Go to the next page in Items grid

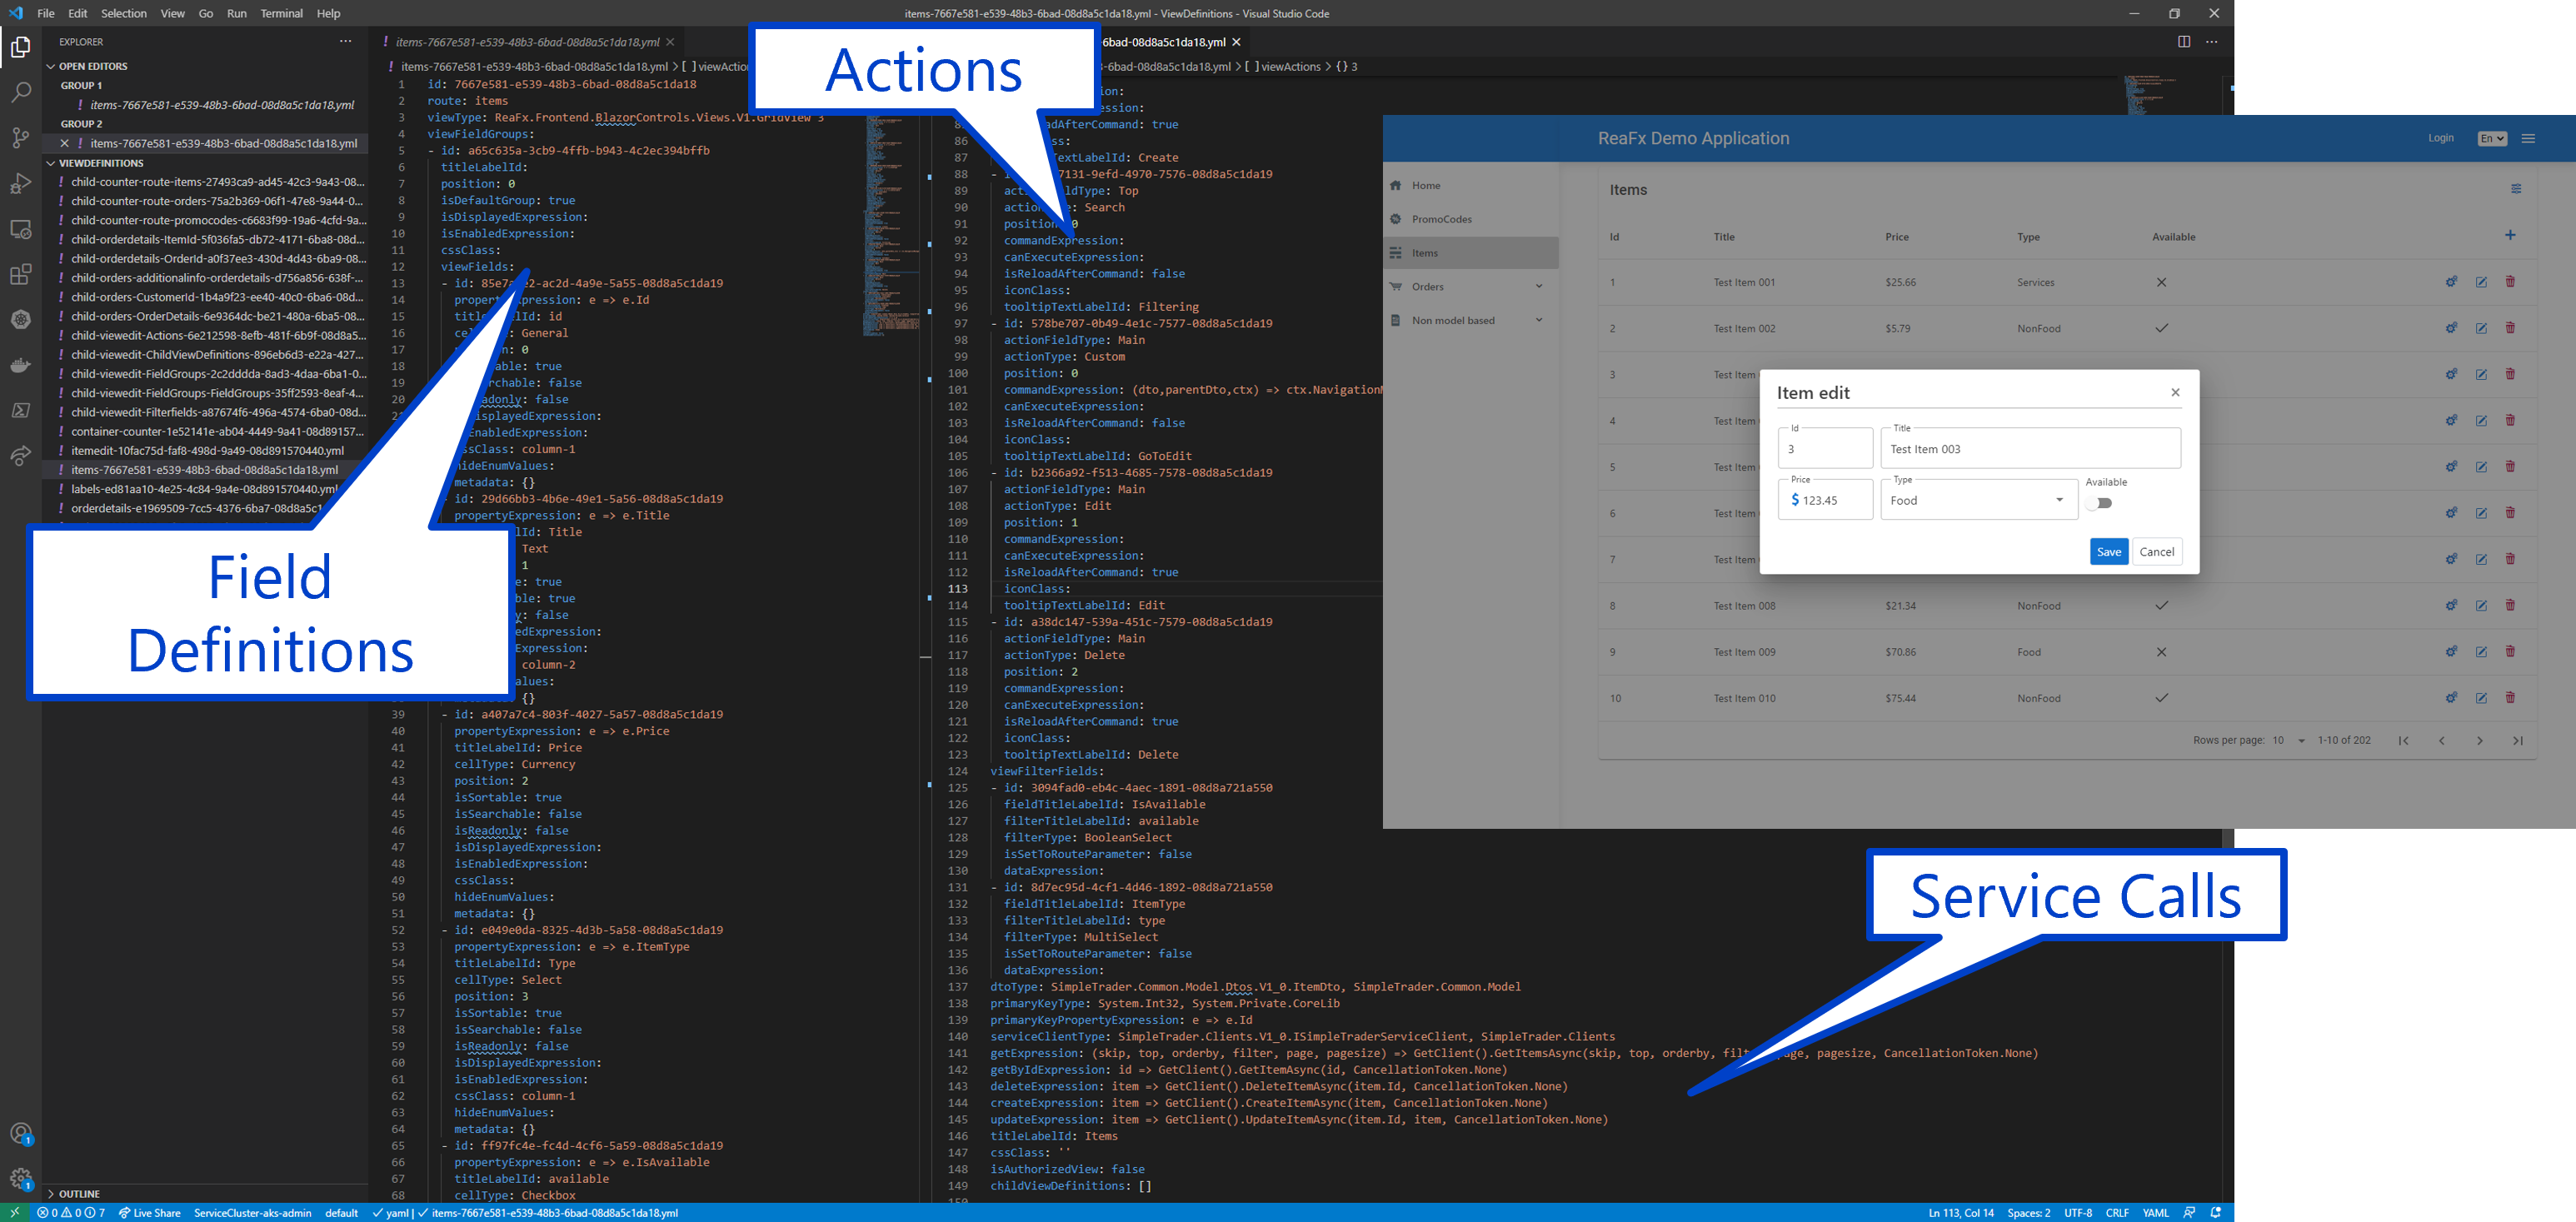[2479, 741]
